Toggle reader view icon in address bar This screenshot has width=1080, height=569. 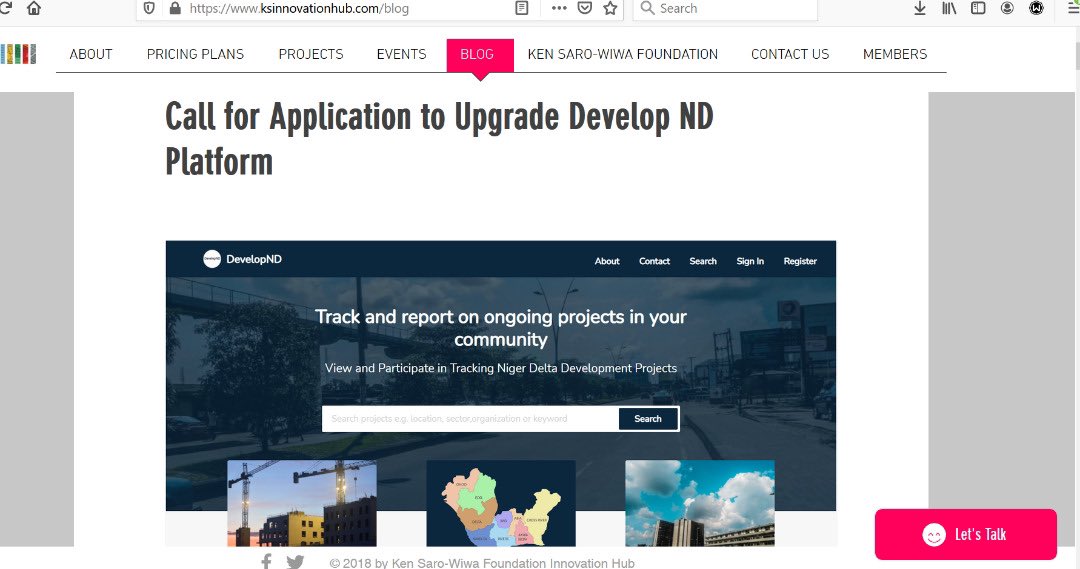[522, 8]
